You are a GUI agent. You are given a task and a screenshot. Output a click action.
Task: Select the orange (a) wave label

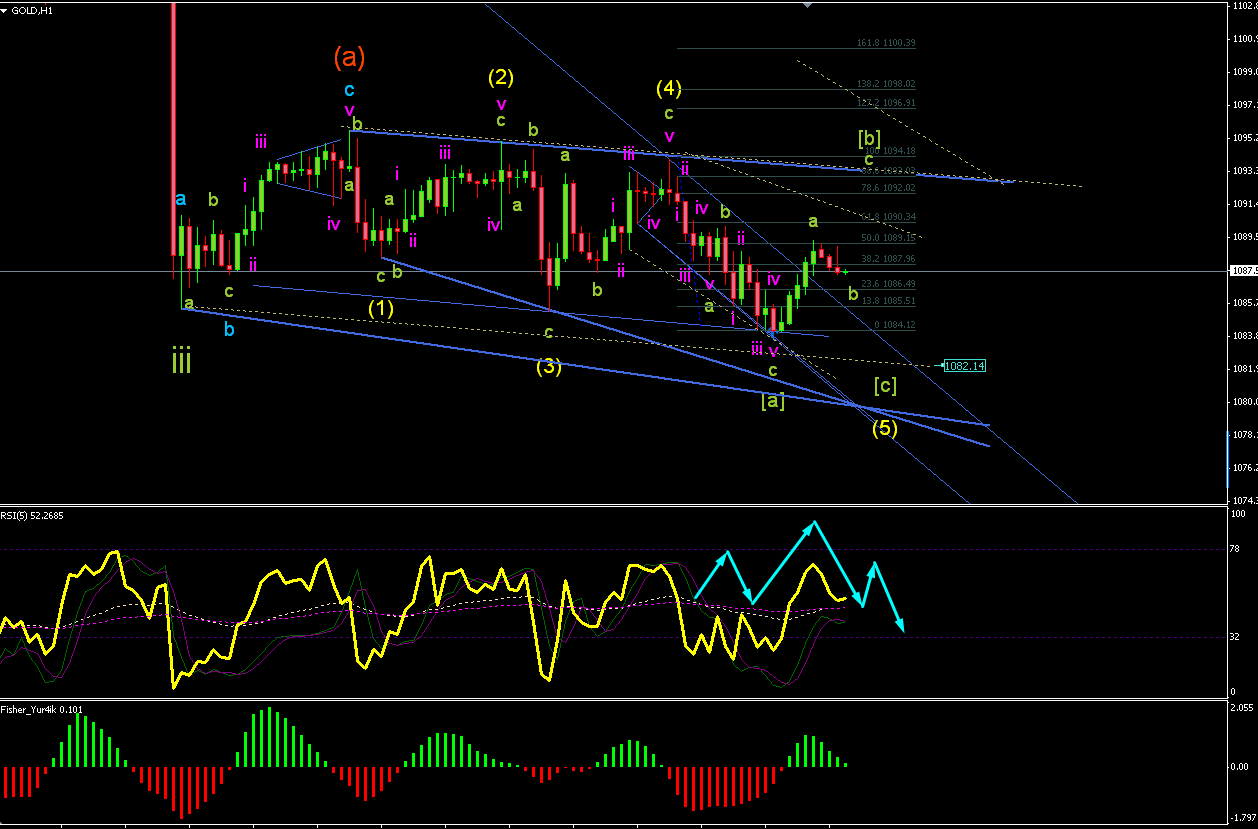349,57
